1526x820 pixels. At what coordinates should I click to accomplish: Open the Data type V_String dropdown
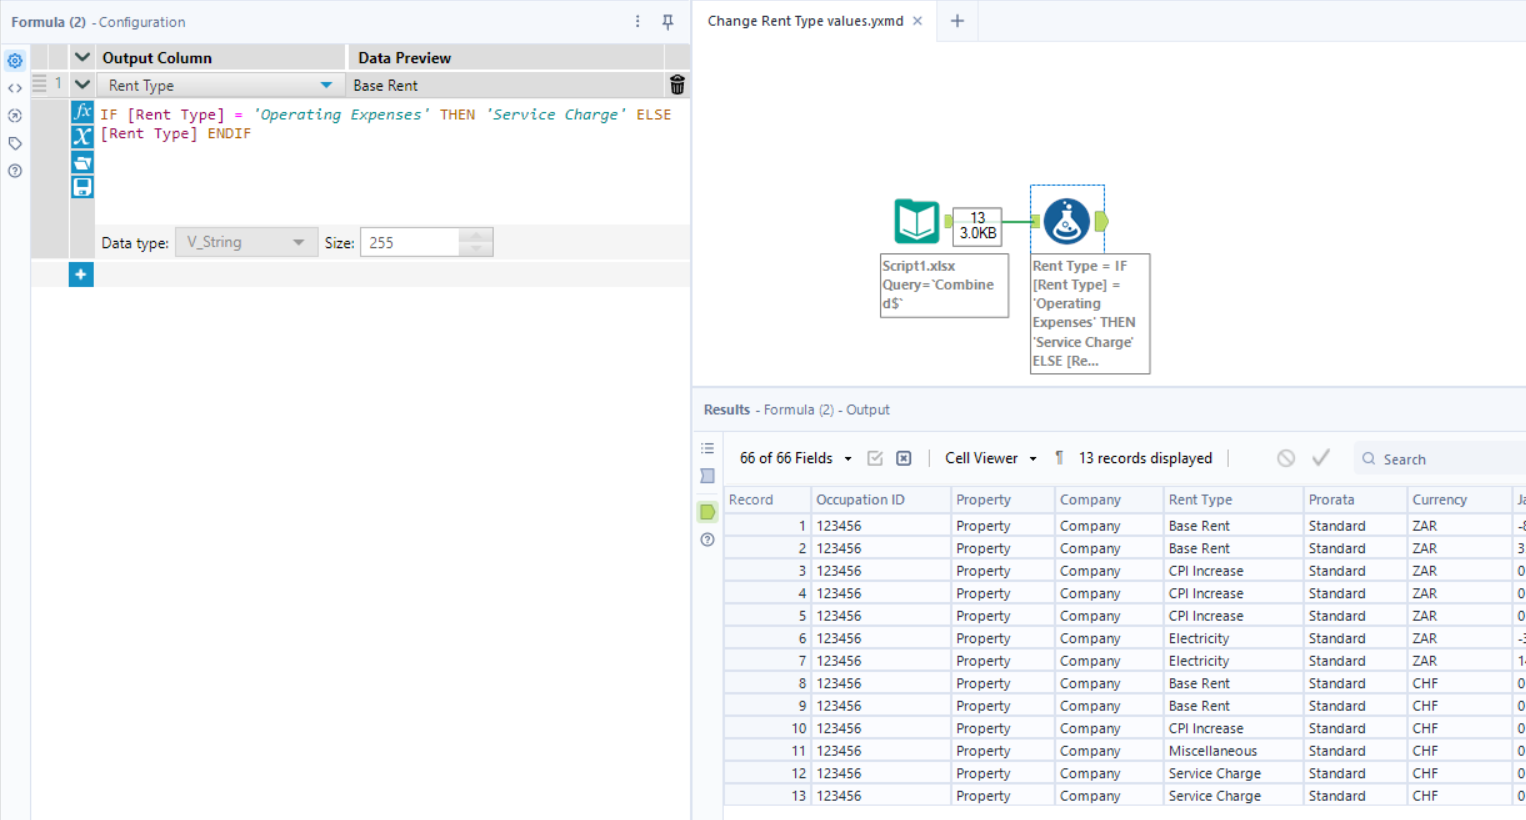point(300,241)
